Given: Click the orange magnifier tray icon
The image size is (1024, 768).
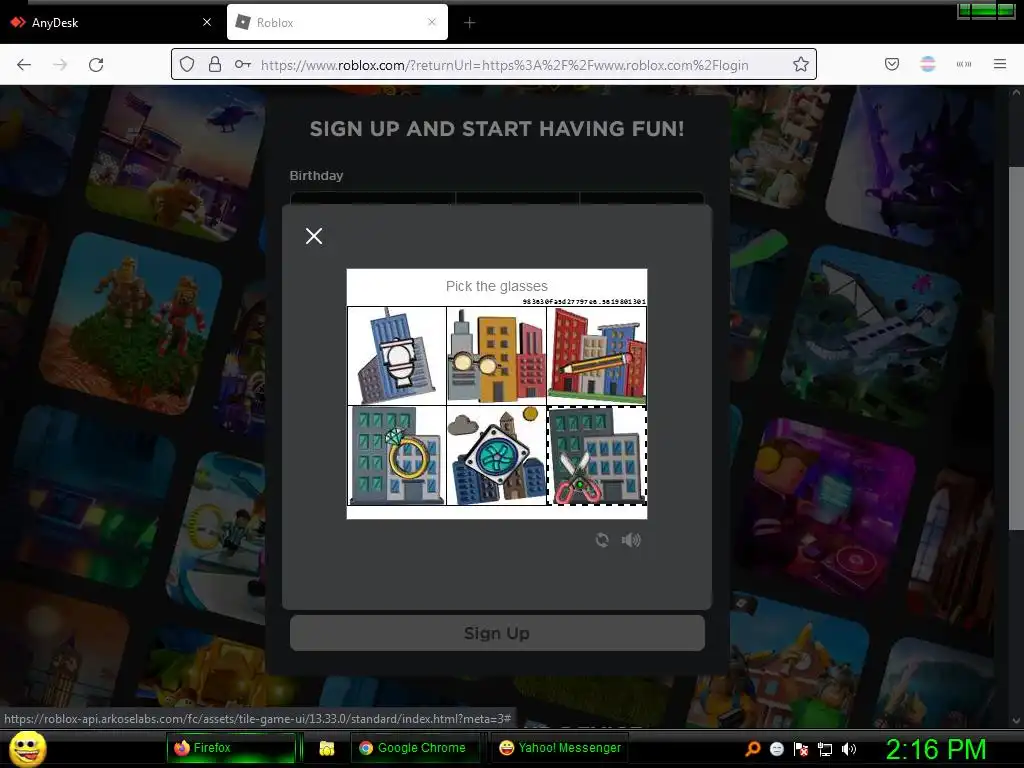Looking at the screenshot, I should (752, 748).
